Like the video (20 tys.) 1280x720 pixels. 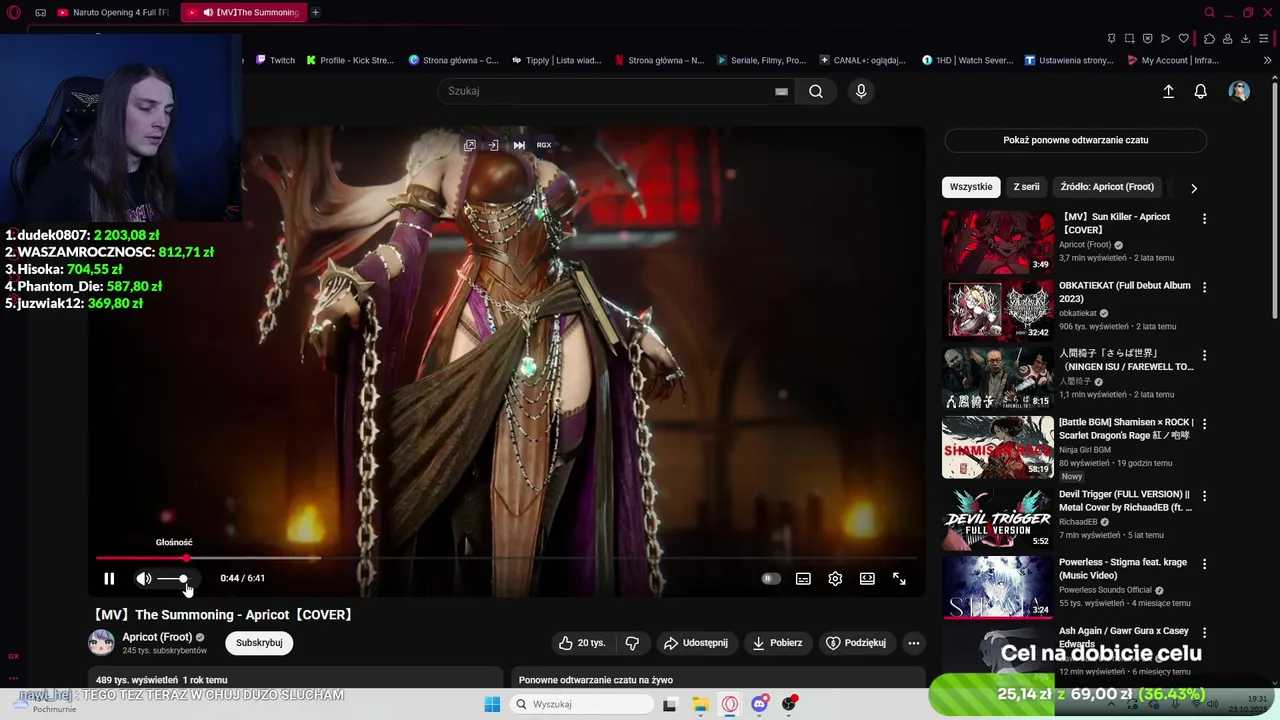pos(582,643)
